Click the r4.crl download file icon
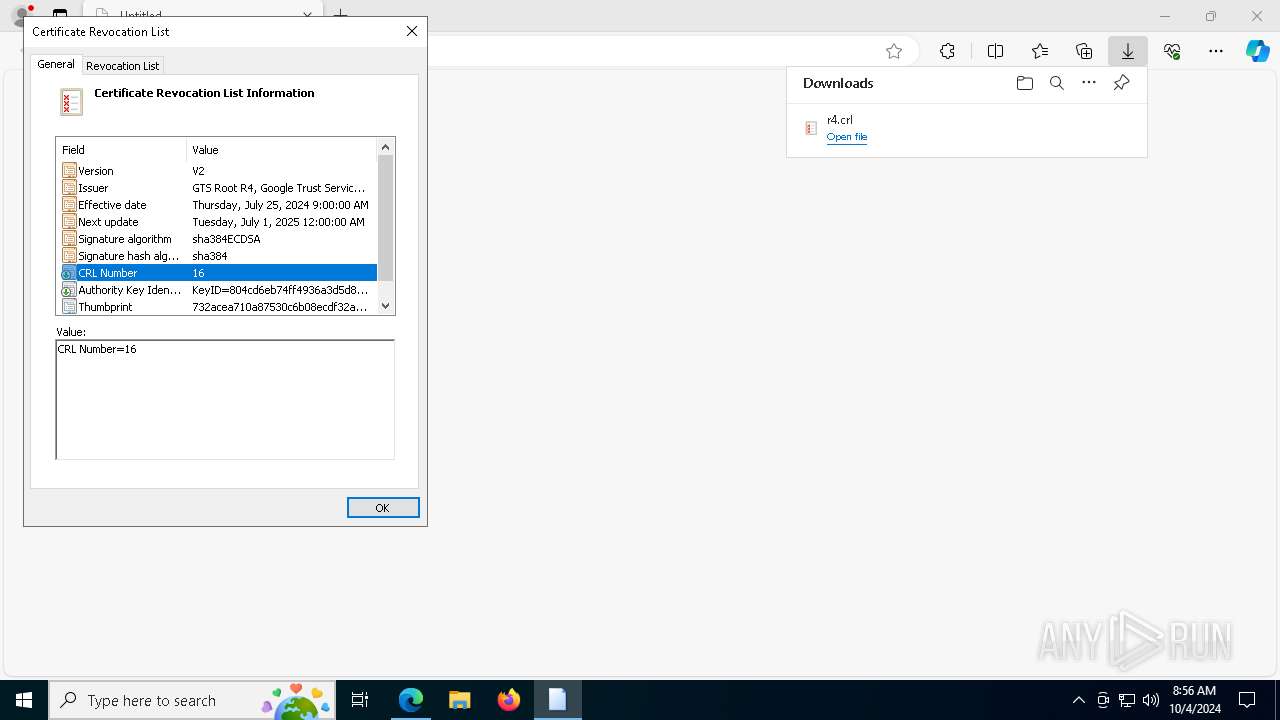This screenshot has width=1280, height=720. (811, 128)
